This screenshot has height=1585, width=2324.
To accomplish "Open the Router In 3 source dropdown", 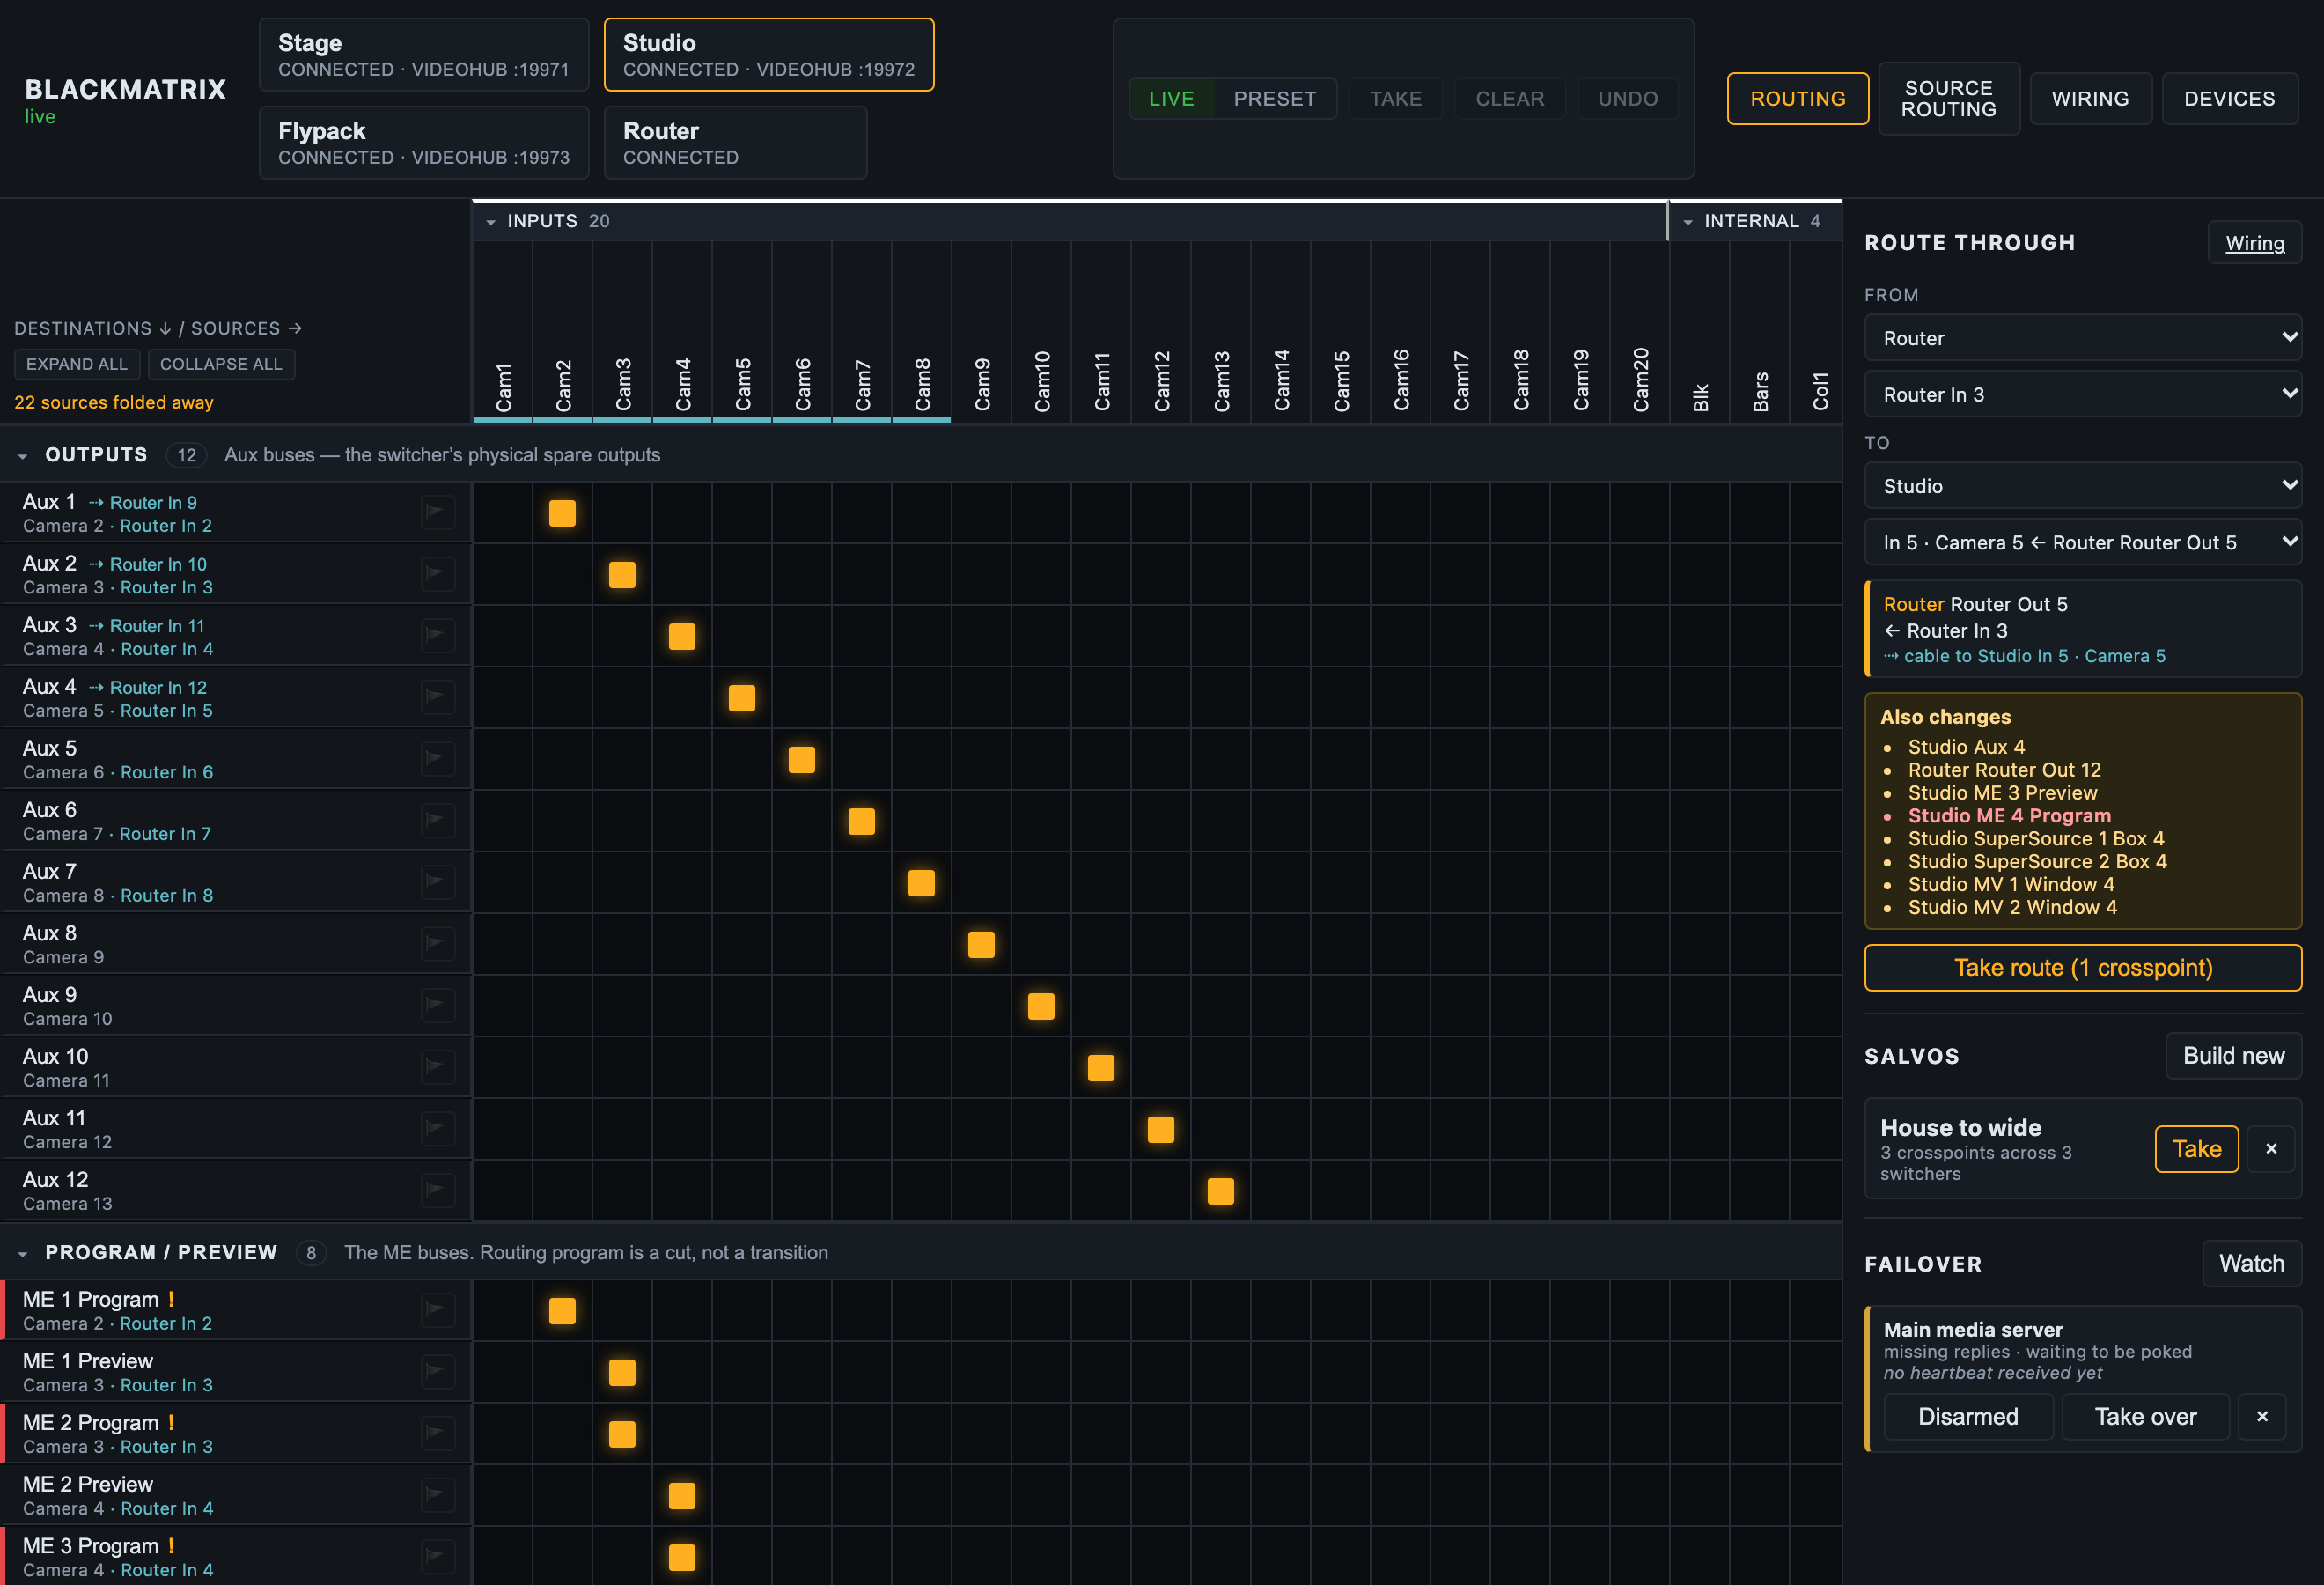I will pos(2082,394).
